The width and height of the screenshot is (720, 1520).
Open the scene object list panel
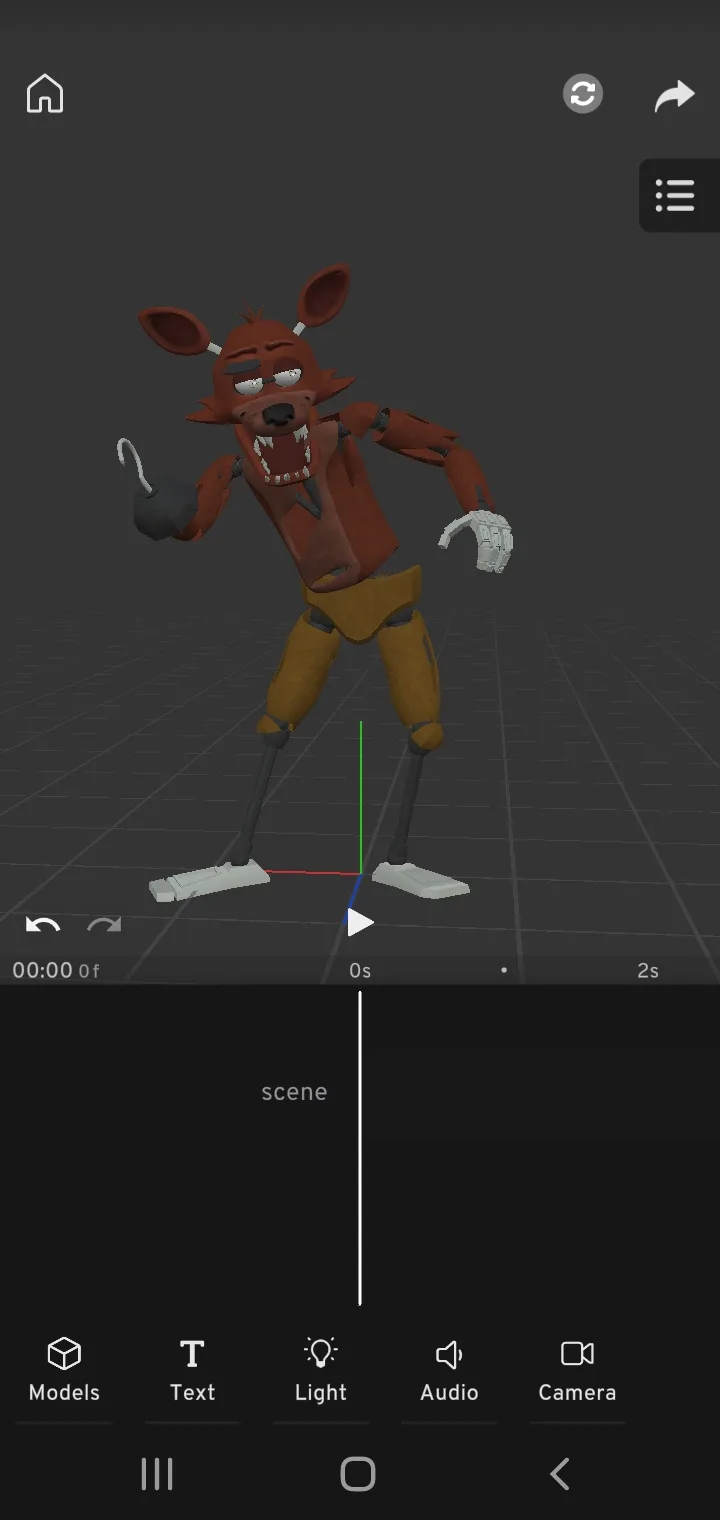point(679,196)
